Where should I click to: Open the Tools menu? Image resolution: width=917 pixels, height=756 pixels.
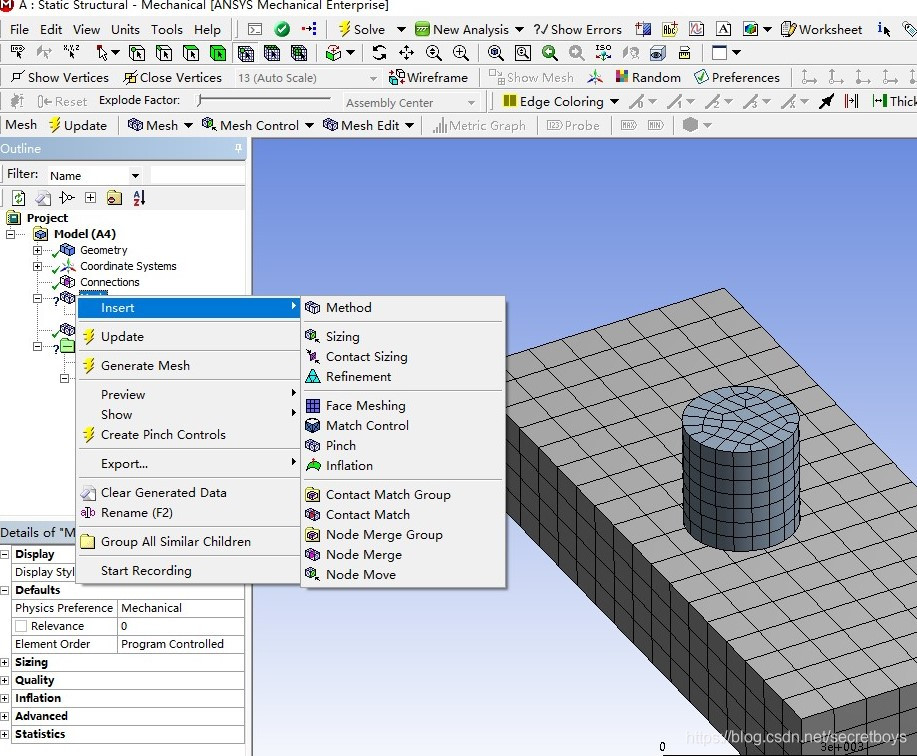tap(167, 29)
